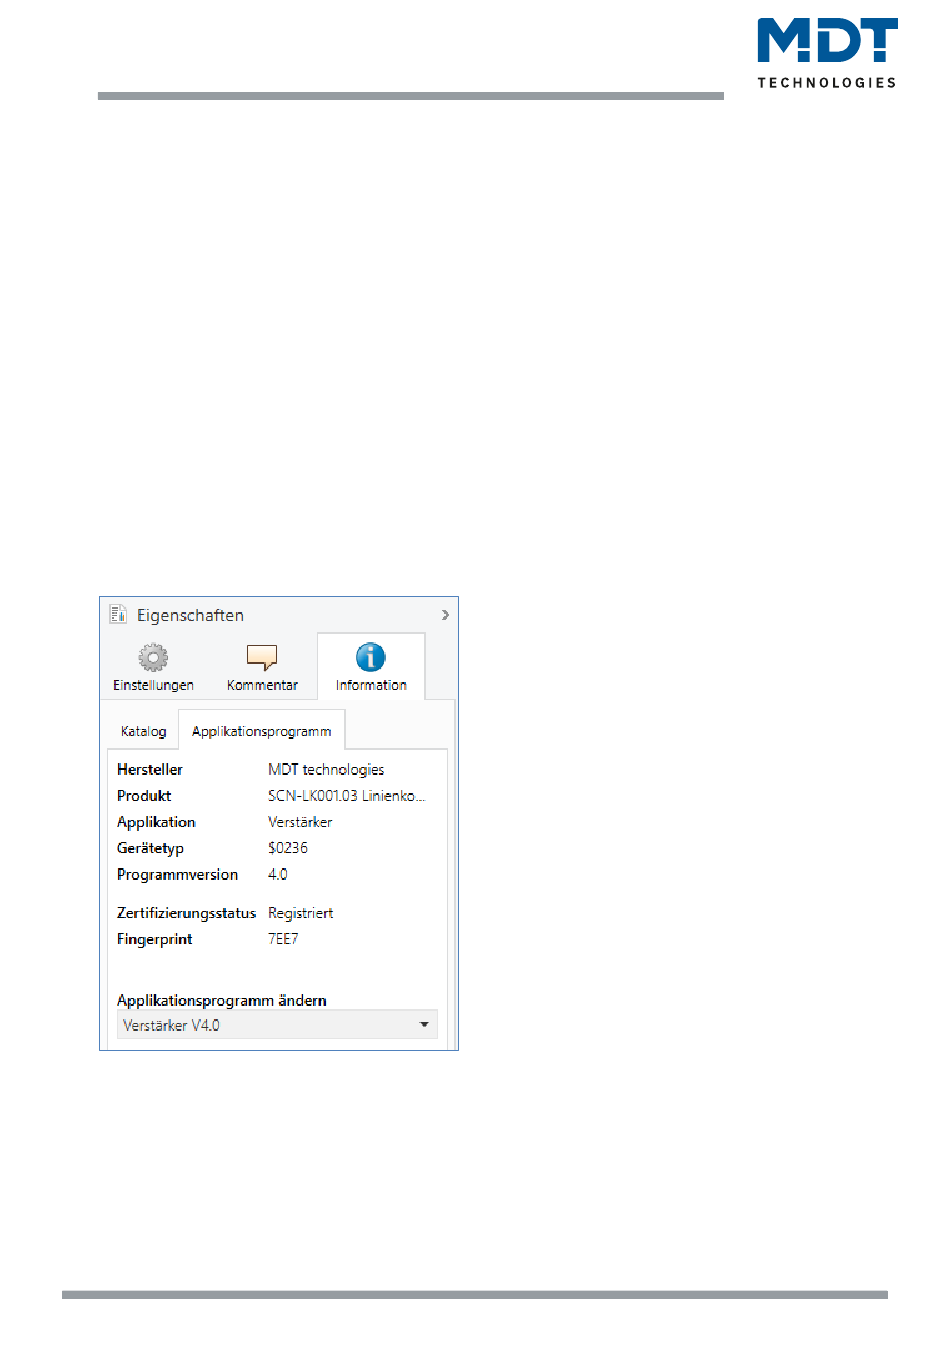Select the Kommentar tab label
The width and height of the screenshot is (950, 1359).
(262, 685)
